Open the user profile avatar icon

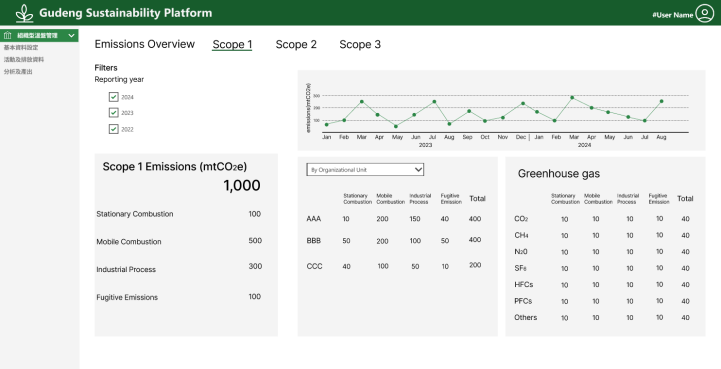704,13
